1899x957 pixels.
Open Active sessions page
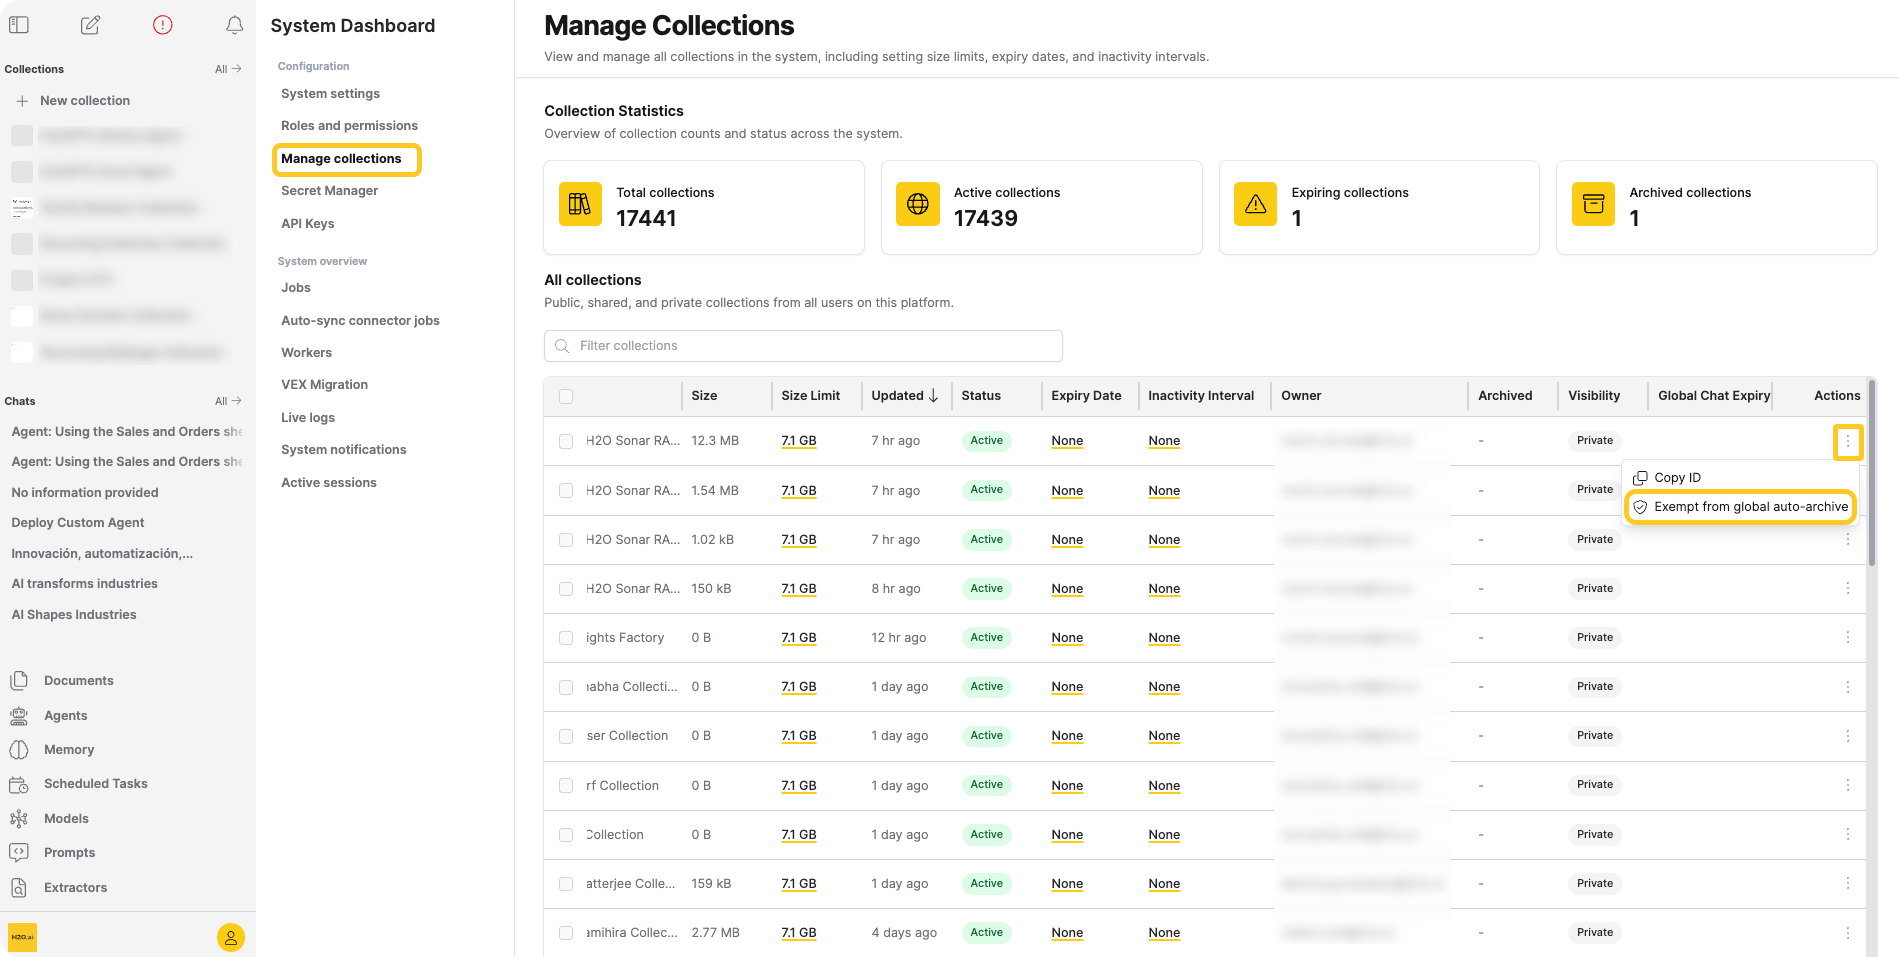click(x=328, y=483)
